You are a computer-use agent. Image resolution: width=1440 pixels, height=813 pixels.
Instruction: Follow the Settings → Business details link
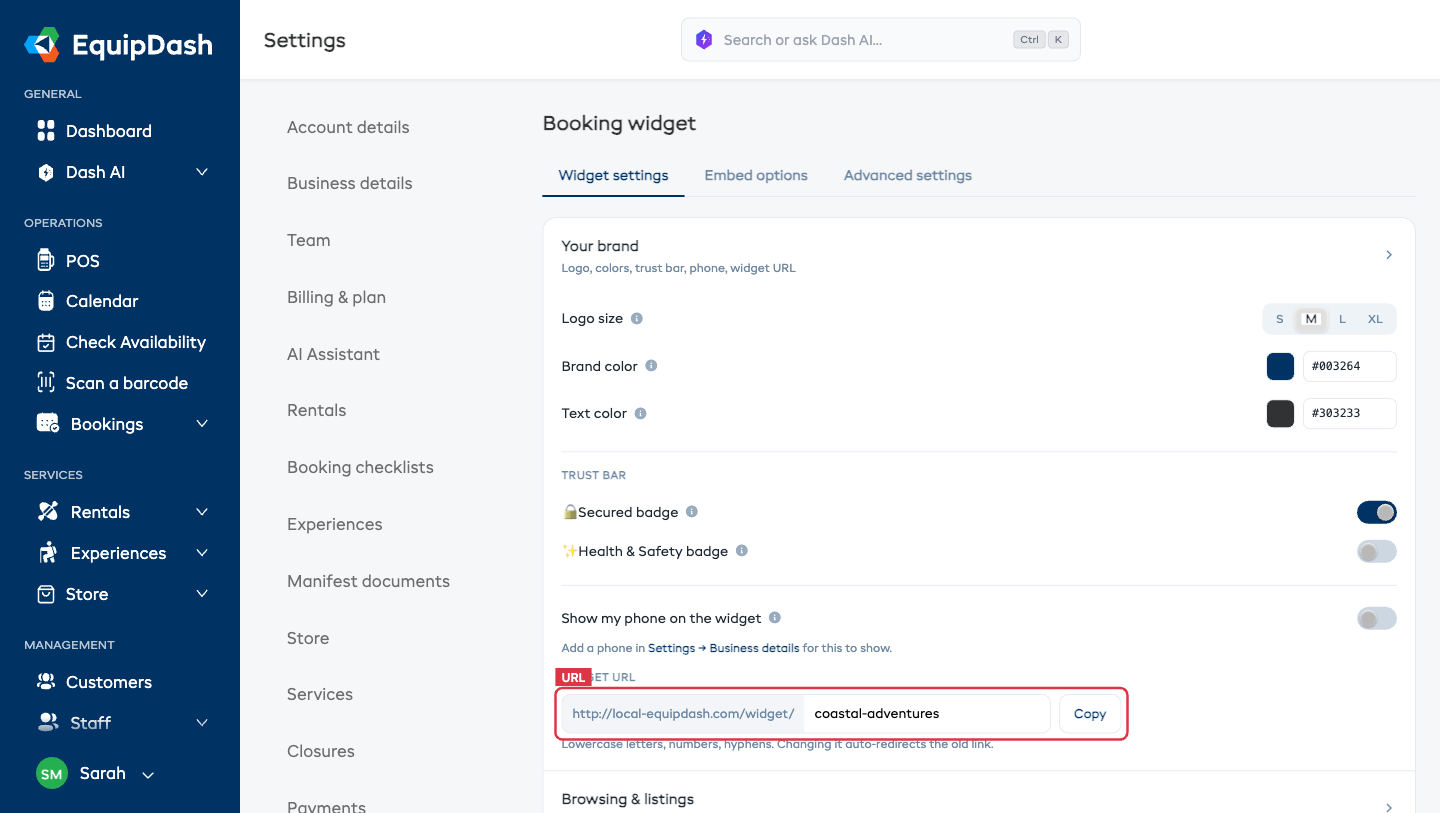(x=723, y=648)
